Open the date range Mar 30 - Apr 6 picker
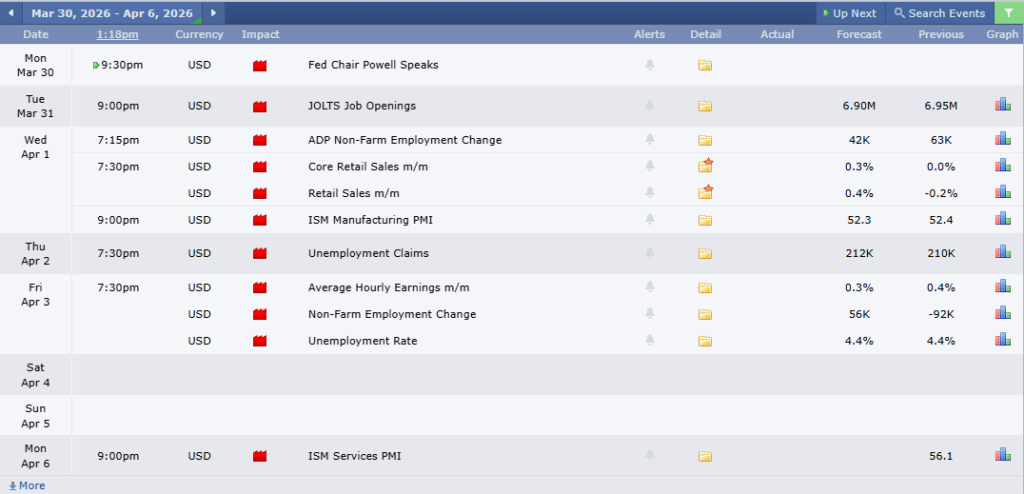Screen dimensions: 1024x494 114,13
